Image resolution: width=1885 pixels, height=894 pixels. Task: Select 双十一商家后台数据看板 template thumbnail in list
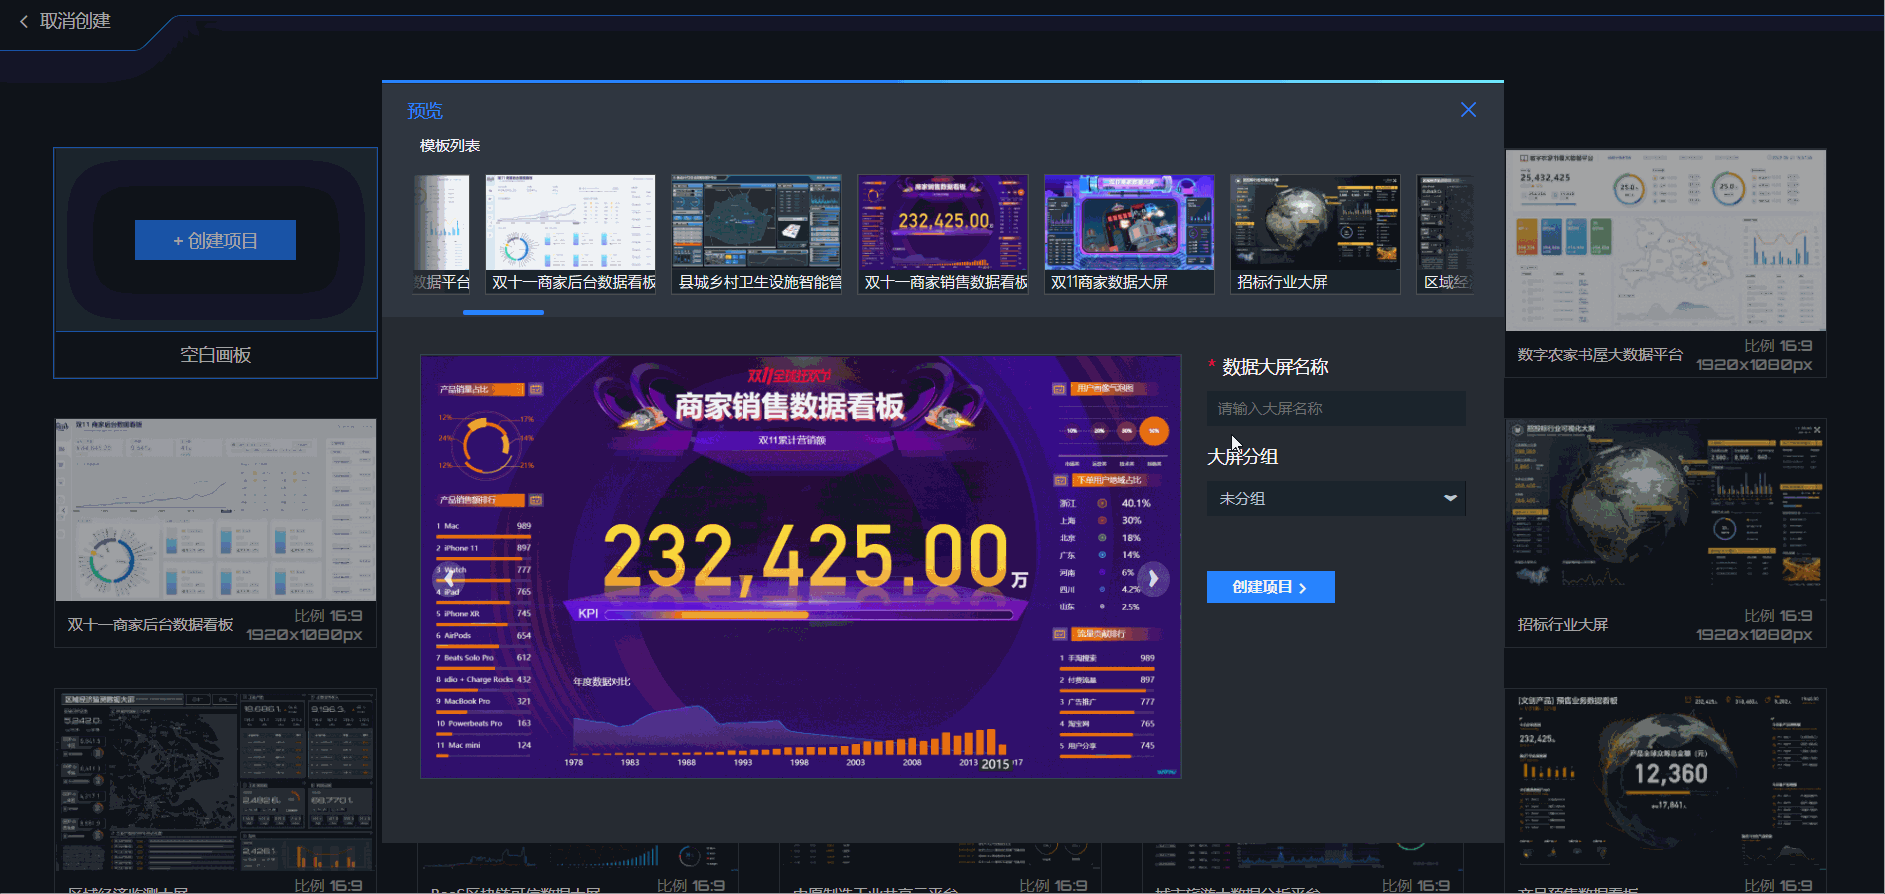[570, 234]
